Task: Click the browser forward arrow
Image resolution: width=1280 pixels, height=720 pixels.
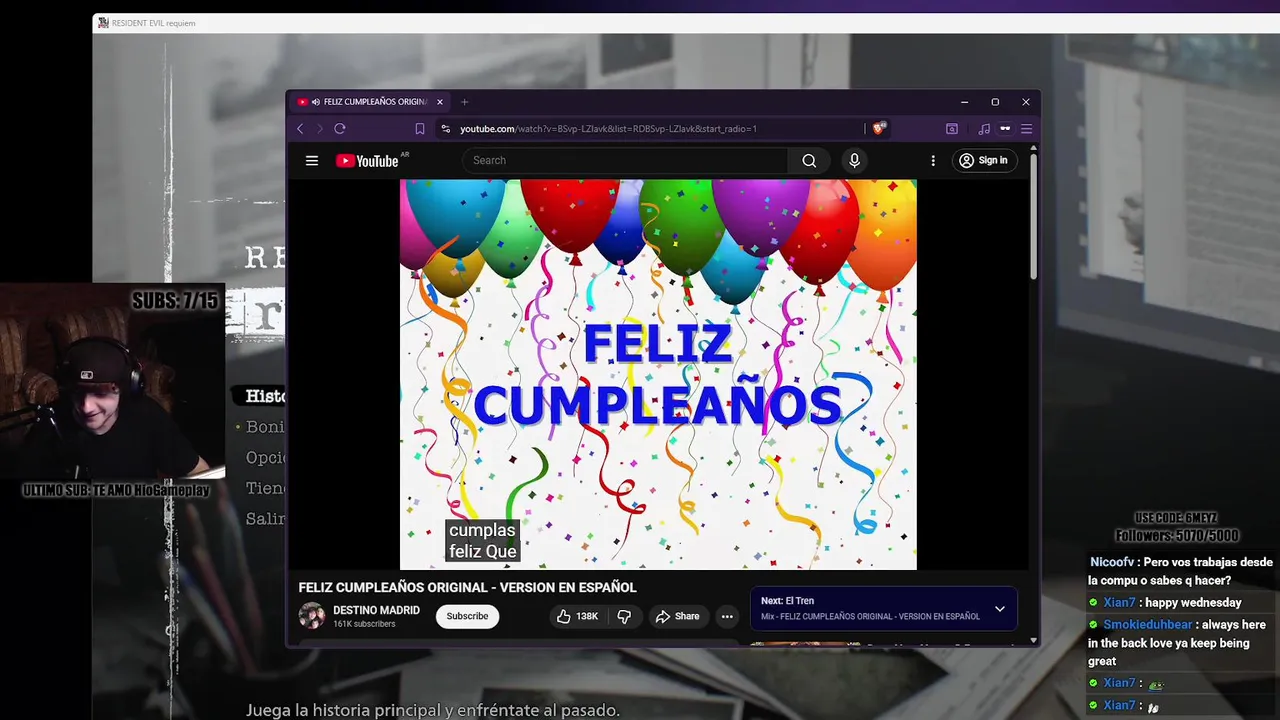Action: pyautogui.click(x=320, y=129)
